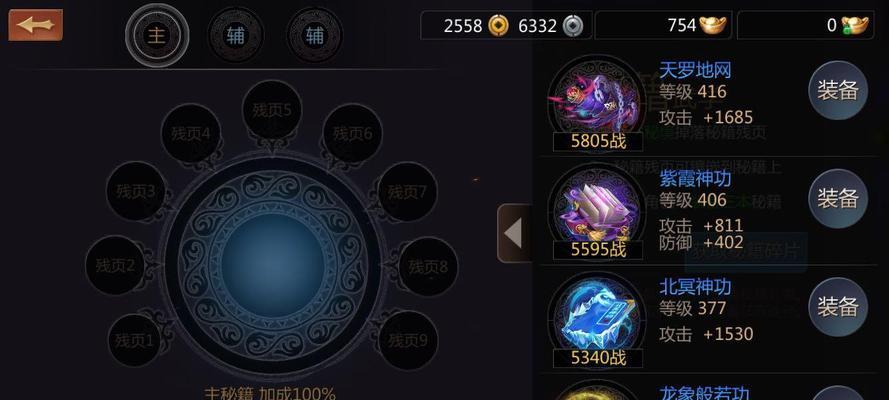The height and width of the screenshot is (400, 889).
Task: Tap the gold coin currency icon
Action: [499, 25]
